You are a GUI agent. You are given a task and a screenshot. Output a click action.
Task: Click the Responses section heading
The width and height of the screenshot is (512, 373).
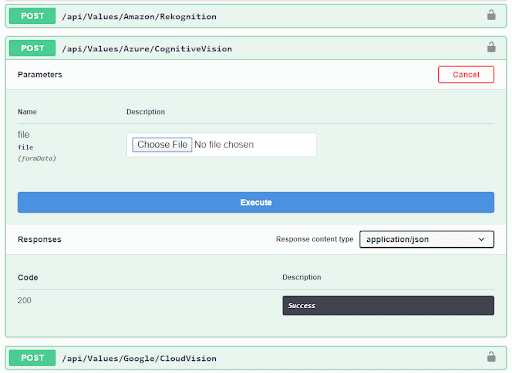[39, 239]
